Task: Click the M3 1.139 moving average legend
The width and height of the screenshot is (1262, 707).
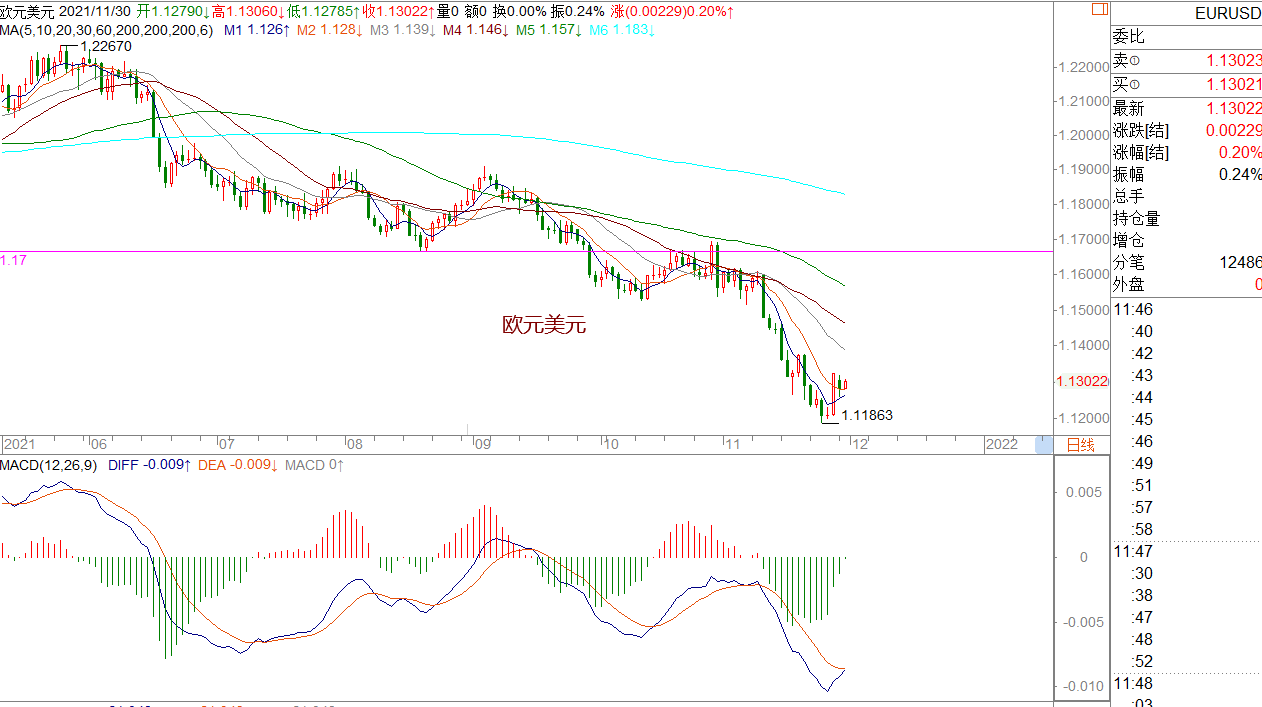Action: click(x=403, y=30)
